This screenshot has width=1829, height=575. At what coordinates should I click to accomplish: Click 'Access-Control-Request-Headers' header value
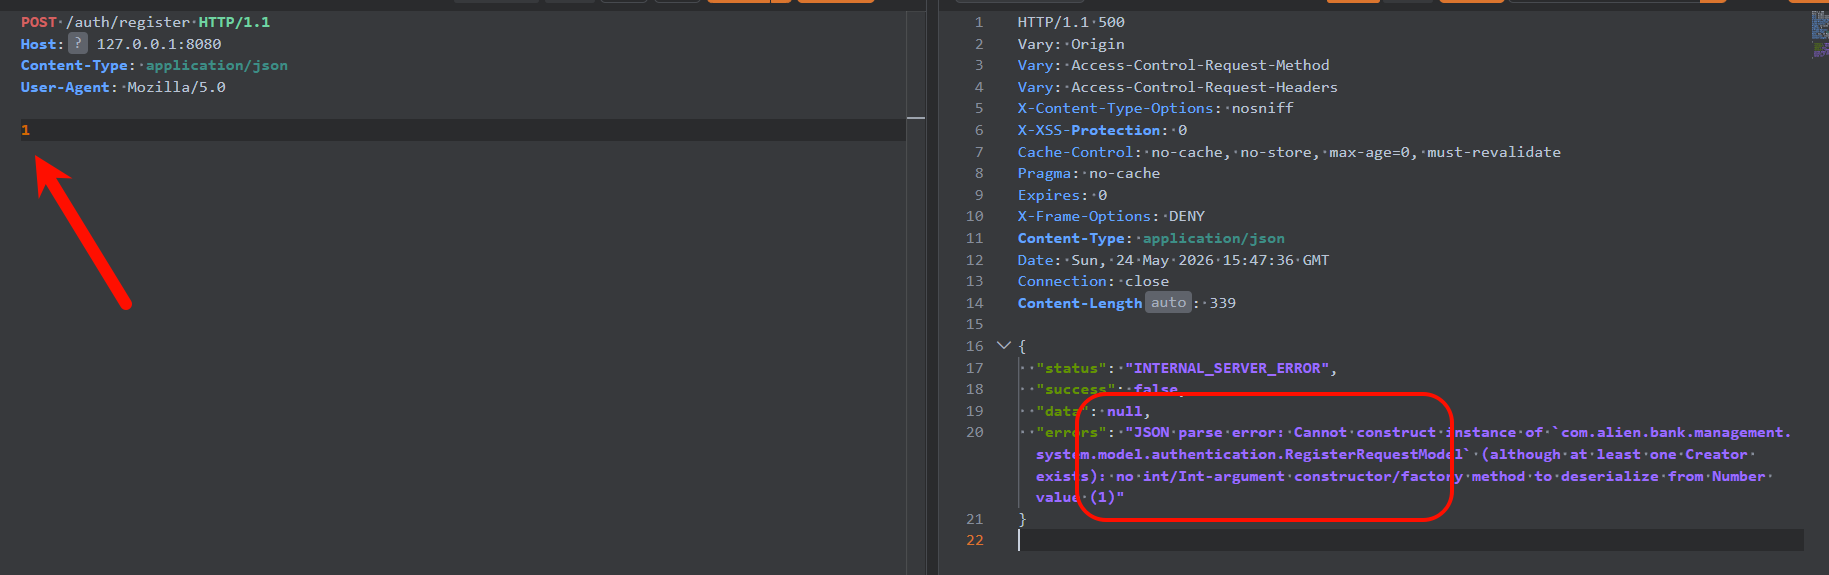1204,87
